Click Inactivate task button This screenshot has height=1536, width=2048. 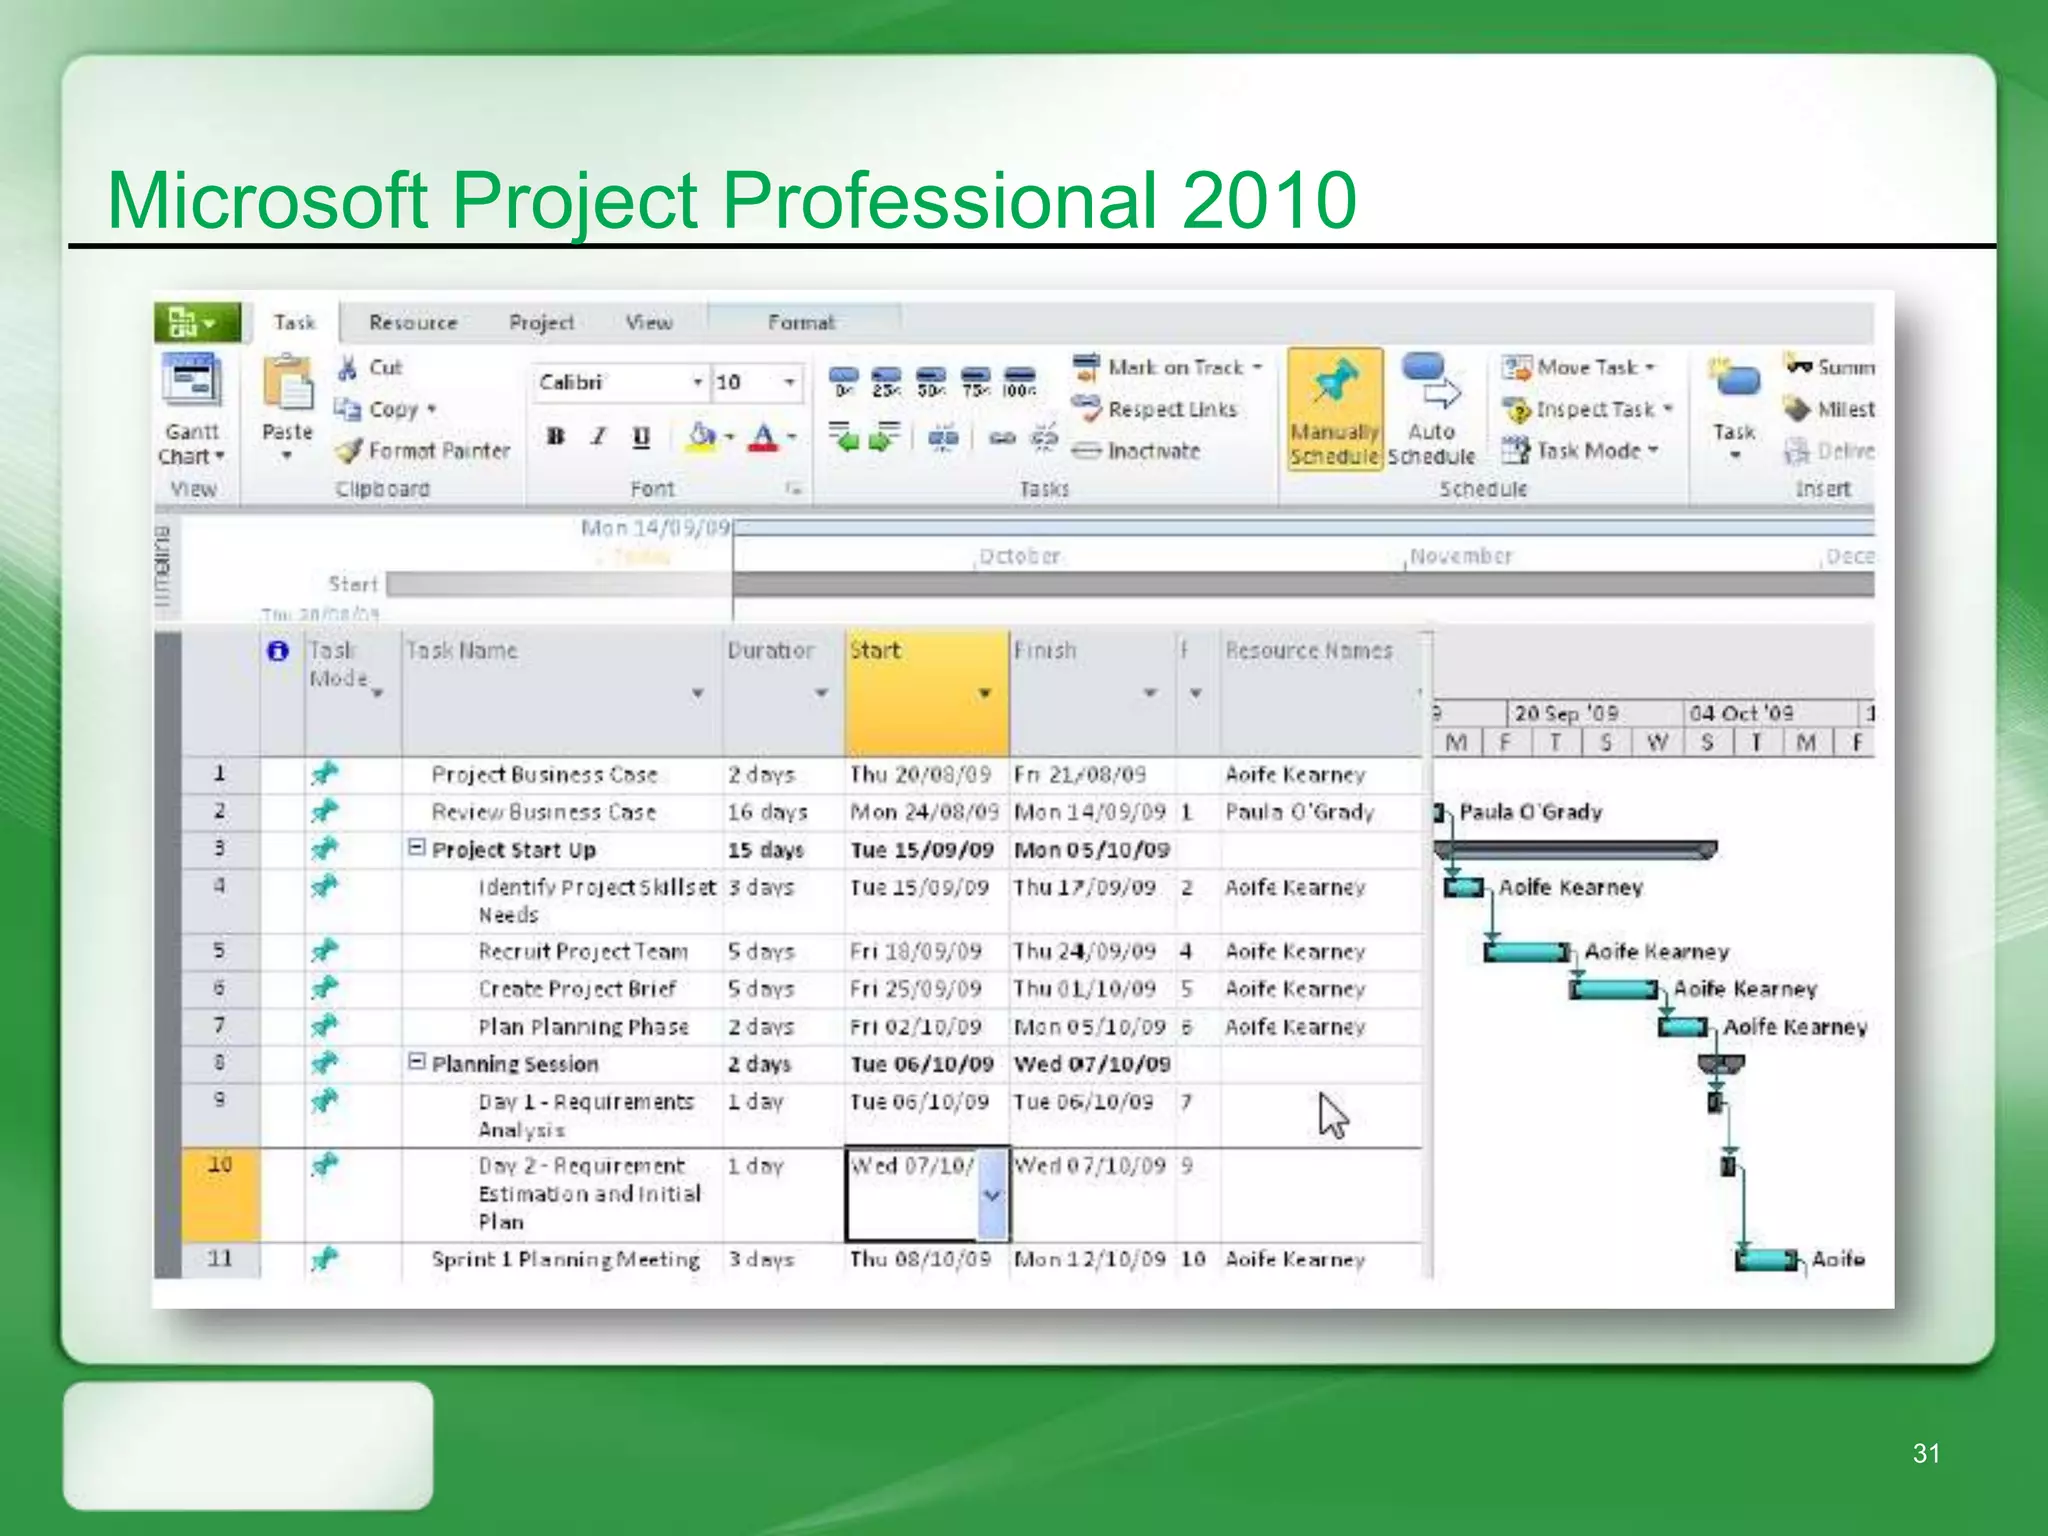pyautogui.click(x=1136, y=451)
